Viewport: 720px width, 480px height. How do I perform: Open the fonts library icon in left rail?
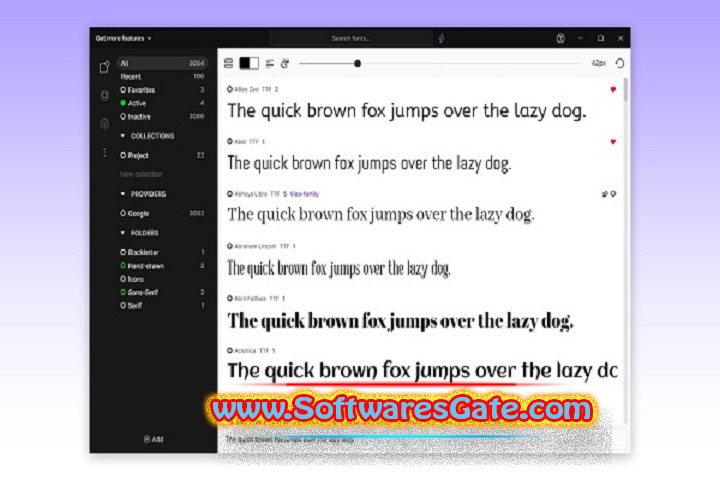click(105, 67)
